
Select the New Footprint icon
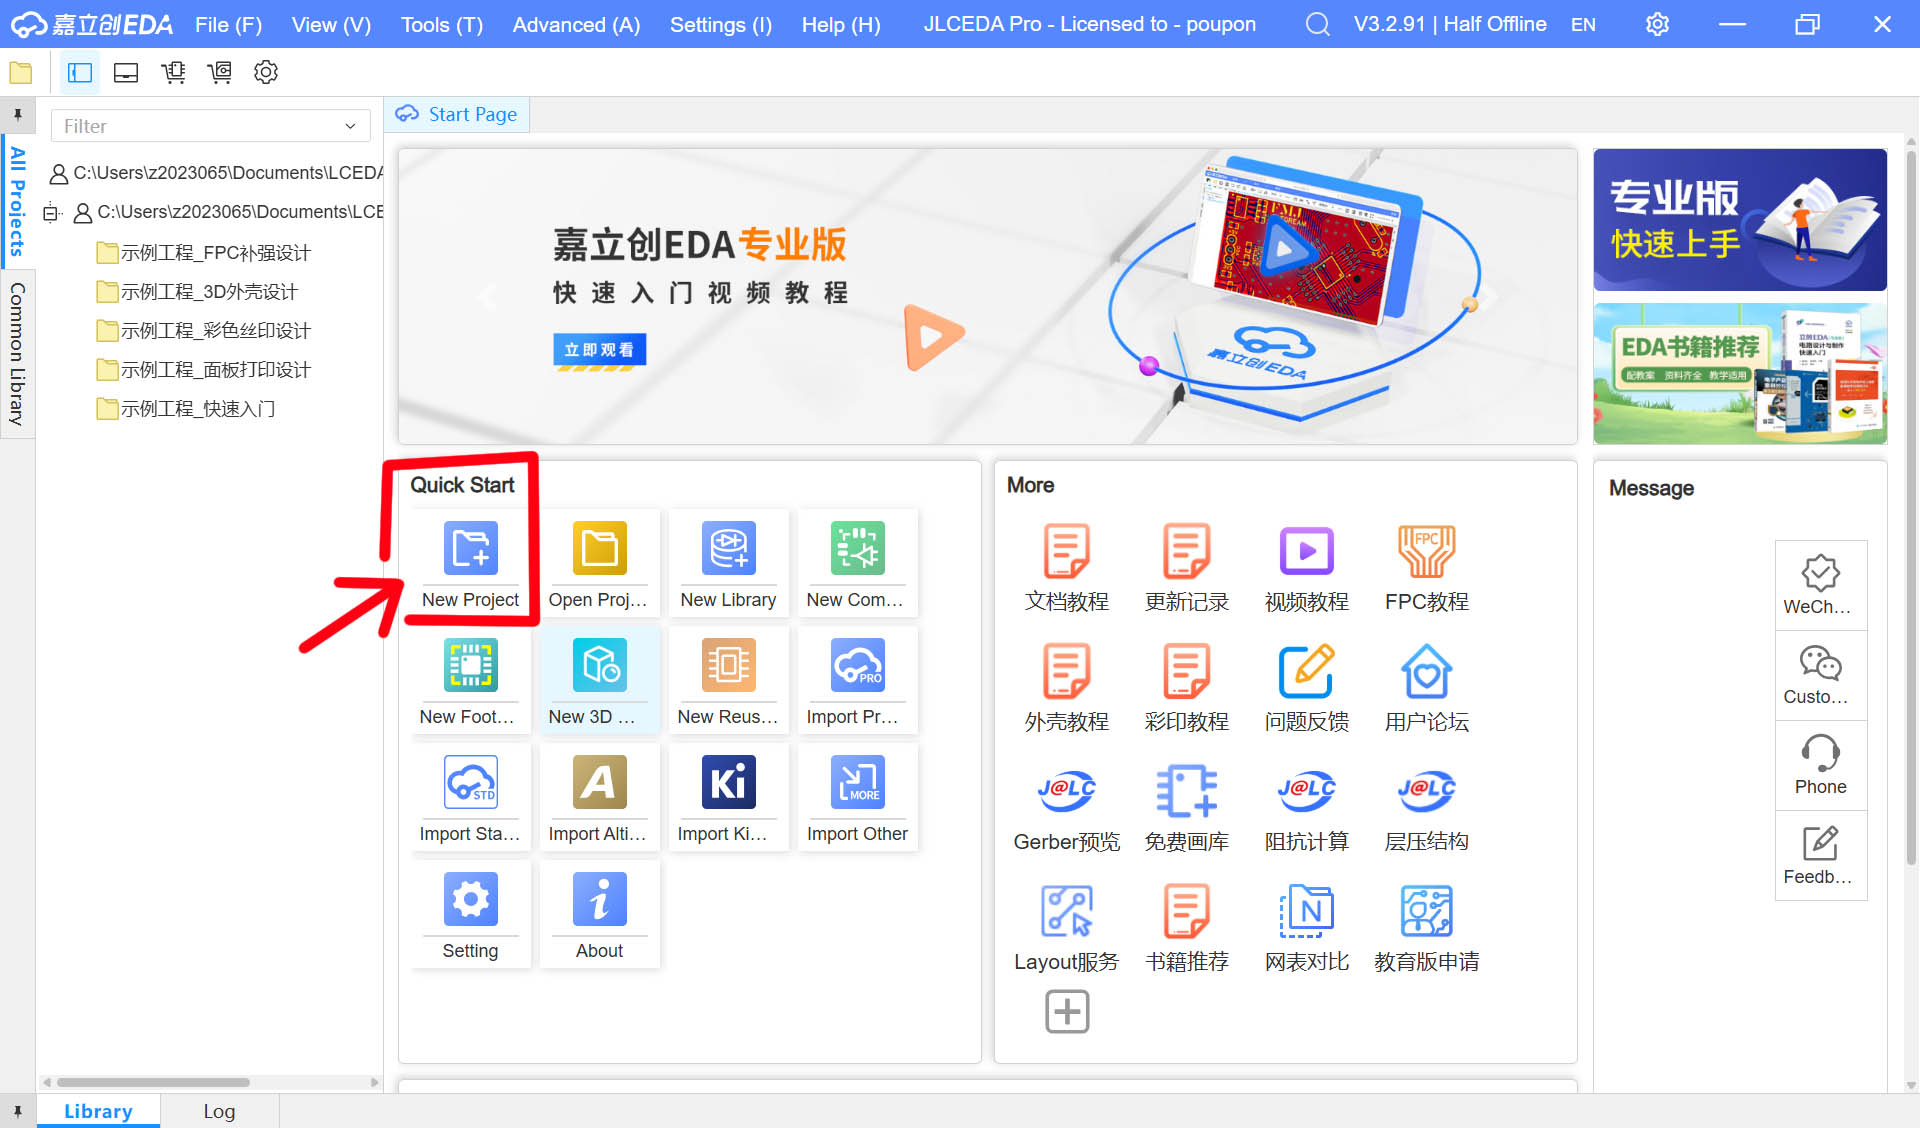pos(470,666)
